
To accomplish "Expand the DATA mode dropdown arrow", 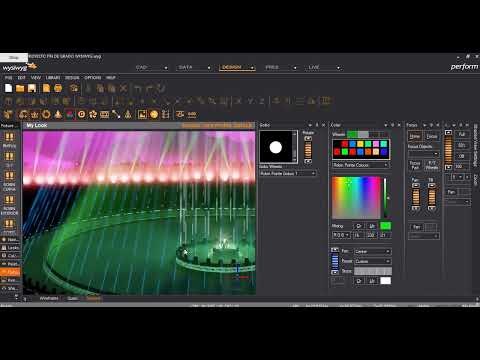I will pyautogui.click(x=209, y=68).
